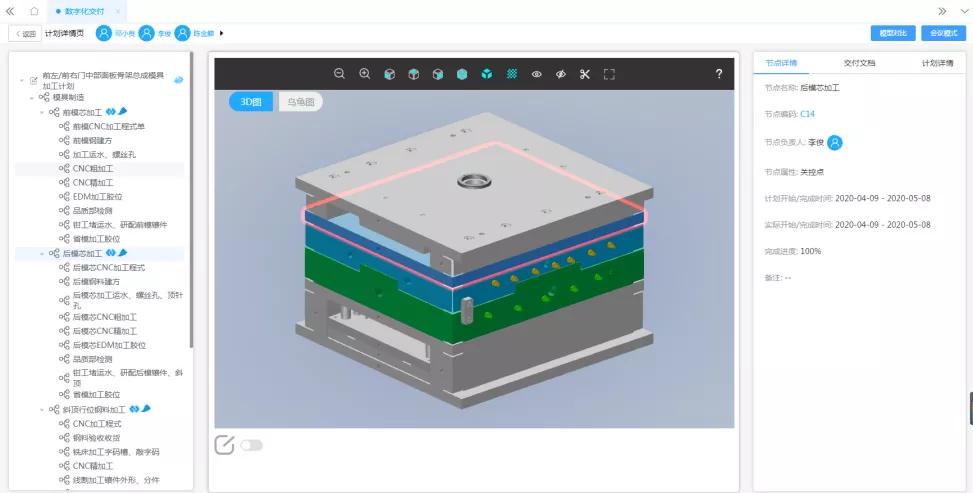
Task: Click the third user avatar in header
Action: pyautogui.click(x=182, y=34)
